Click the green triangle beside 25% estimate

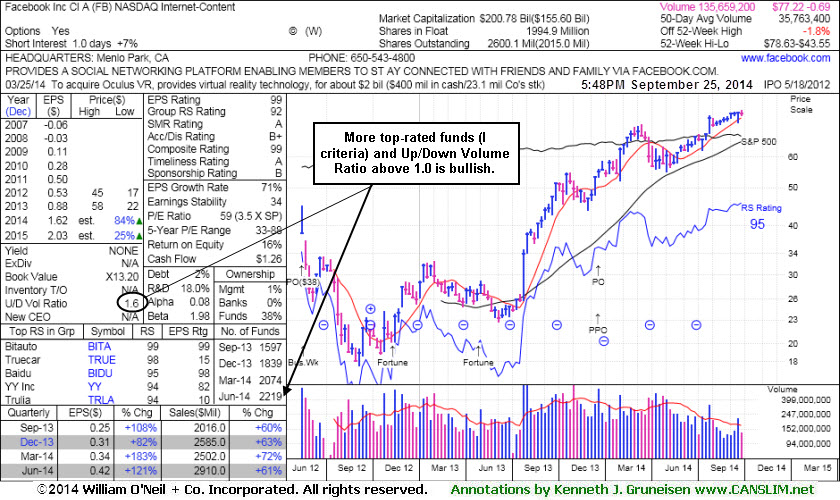(139, 235)
